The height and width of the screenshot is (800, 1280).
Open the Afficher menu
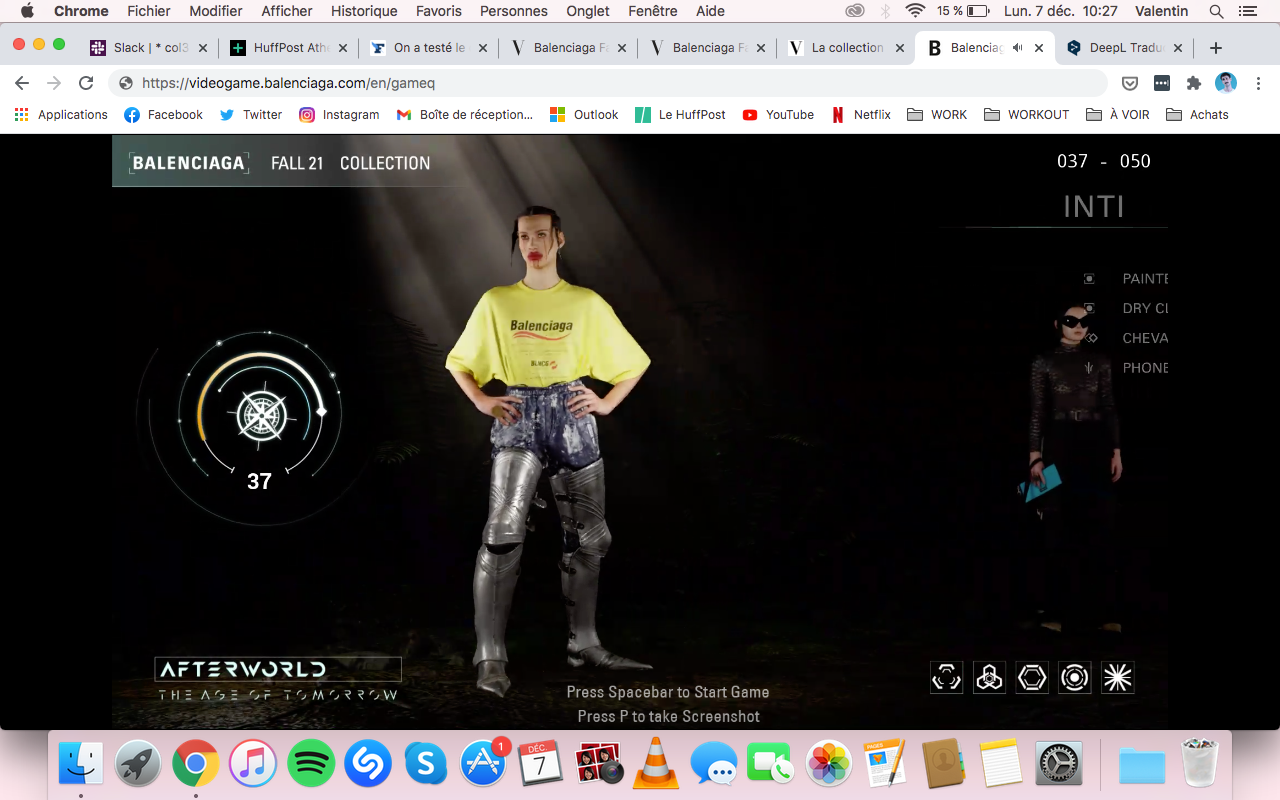pyautogui.click(x=287, y=11)
